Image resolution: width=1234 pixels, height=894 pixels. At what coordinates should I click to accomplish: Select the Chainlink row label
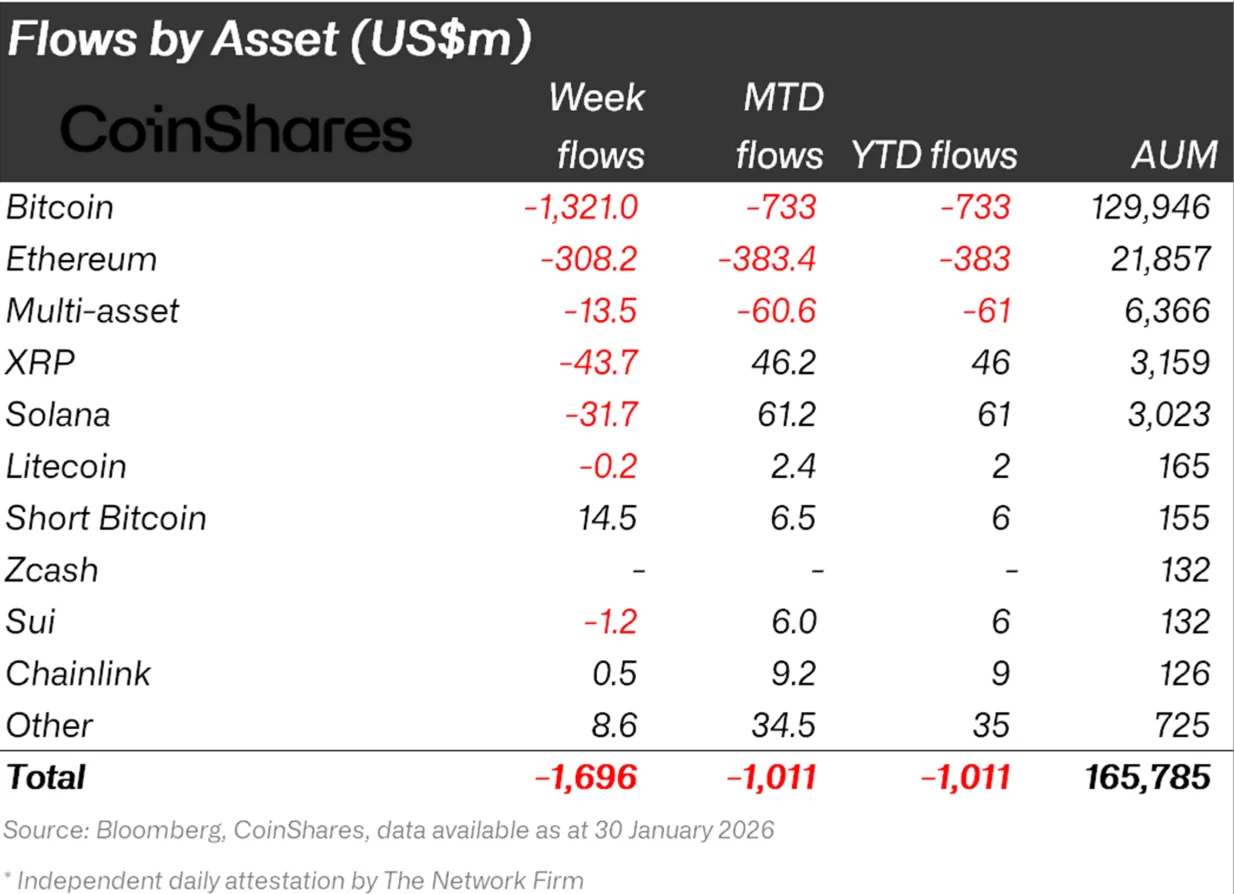pyautogui.click(x=78, y=673)
